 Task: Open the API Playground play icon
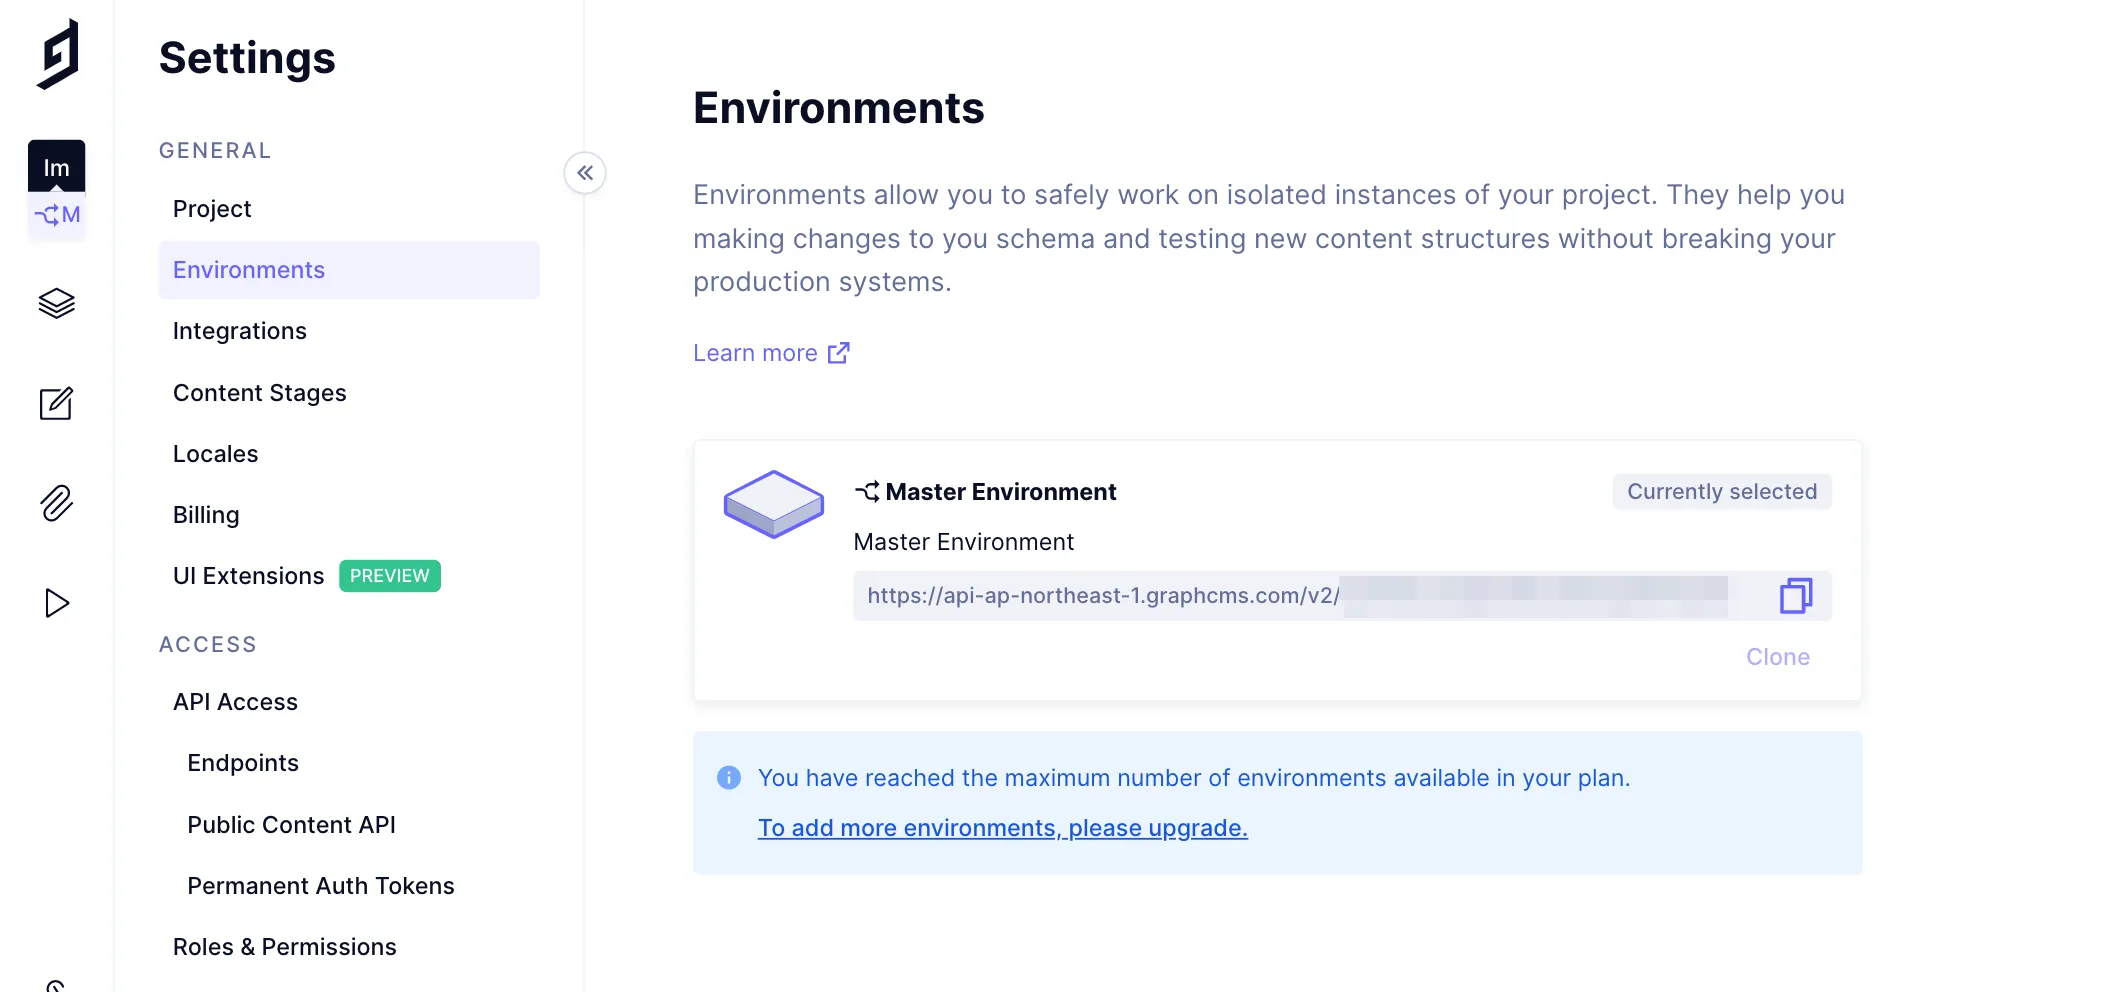[x=57, y=603]
